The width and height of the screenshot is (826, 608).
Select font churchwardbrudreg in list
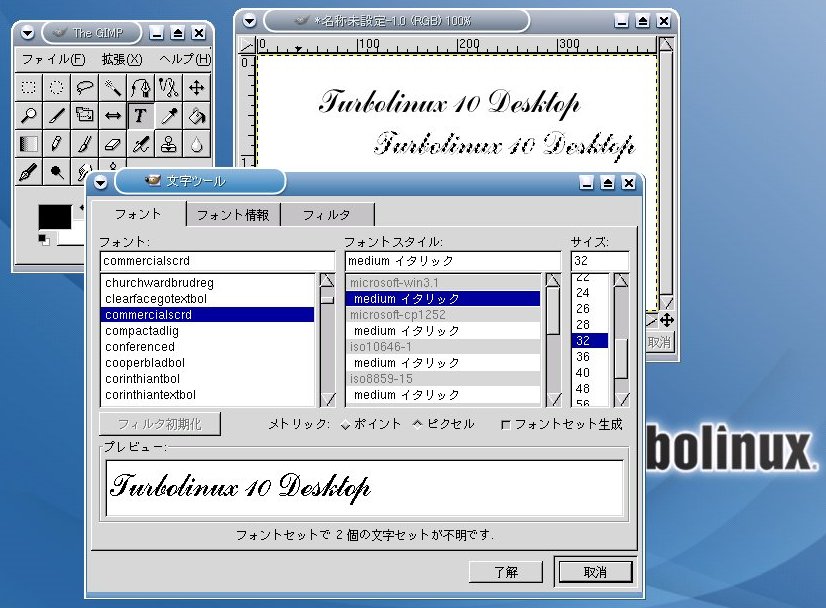point(208,283)
